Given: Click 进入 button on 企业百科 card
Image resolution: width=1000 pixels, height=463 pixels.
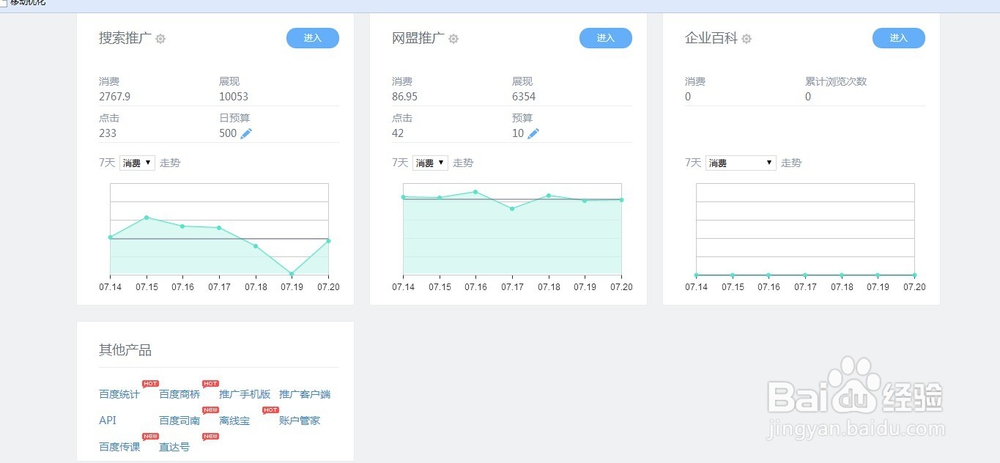Looking at the screenshot, I should [899, 38].
